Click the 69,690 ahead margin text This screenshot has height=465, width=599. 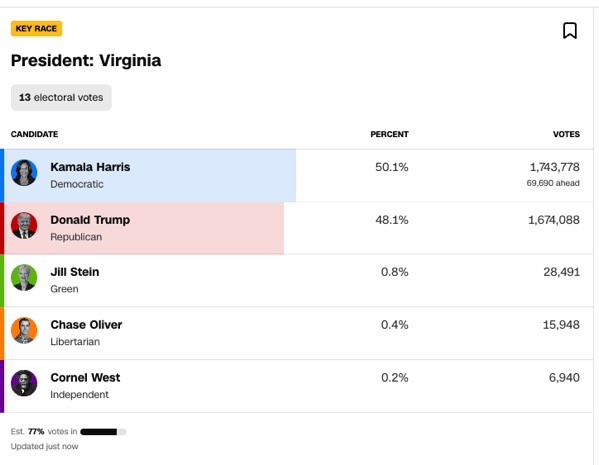click(553, 183)
